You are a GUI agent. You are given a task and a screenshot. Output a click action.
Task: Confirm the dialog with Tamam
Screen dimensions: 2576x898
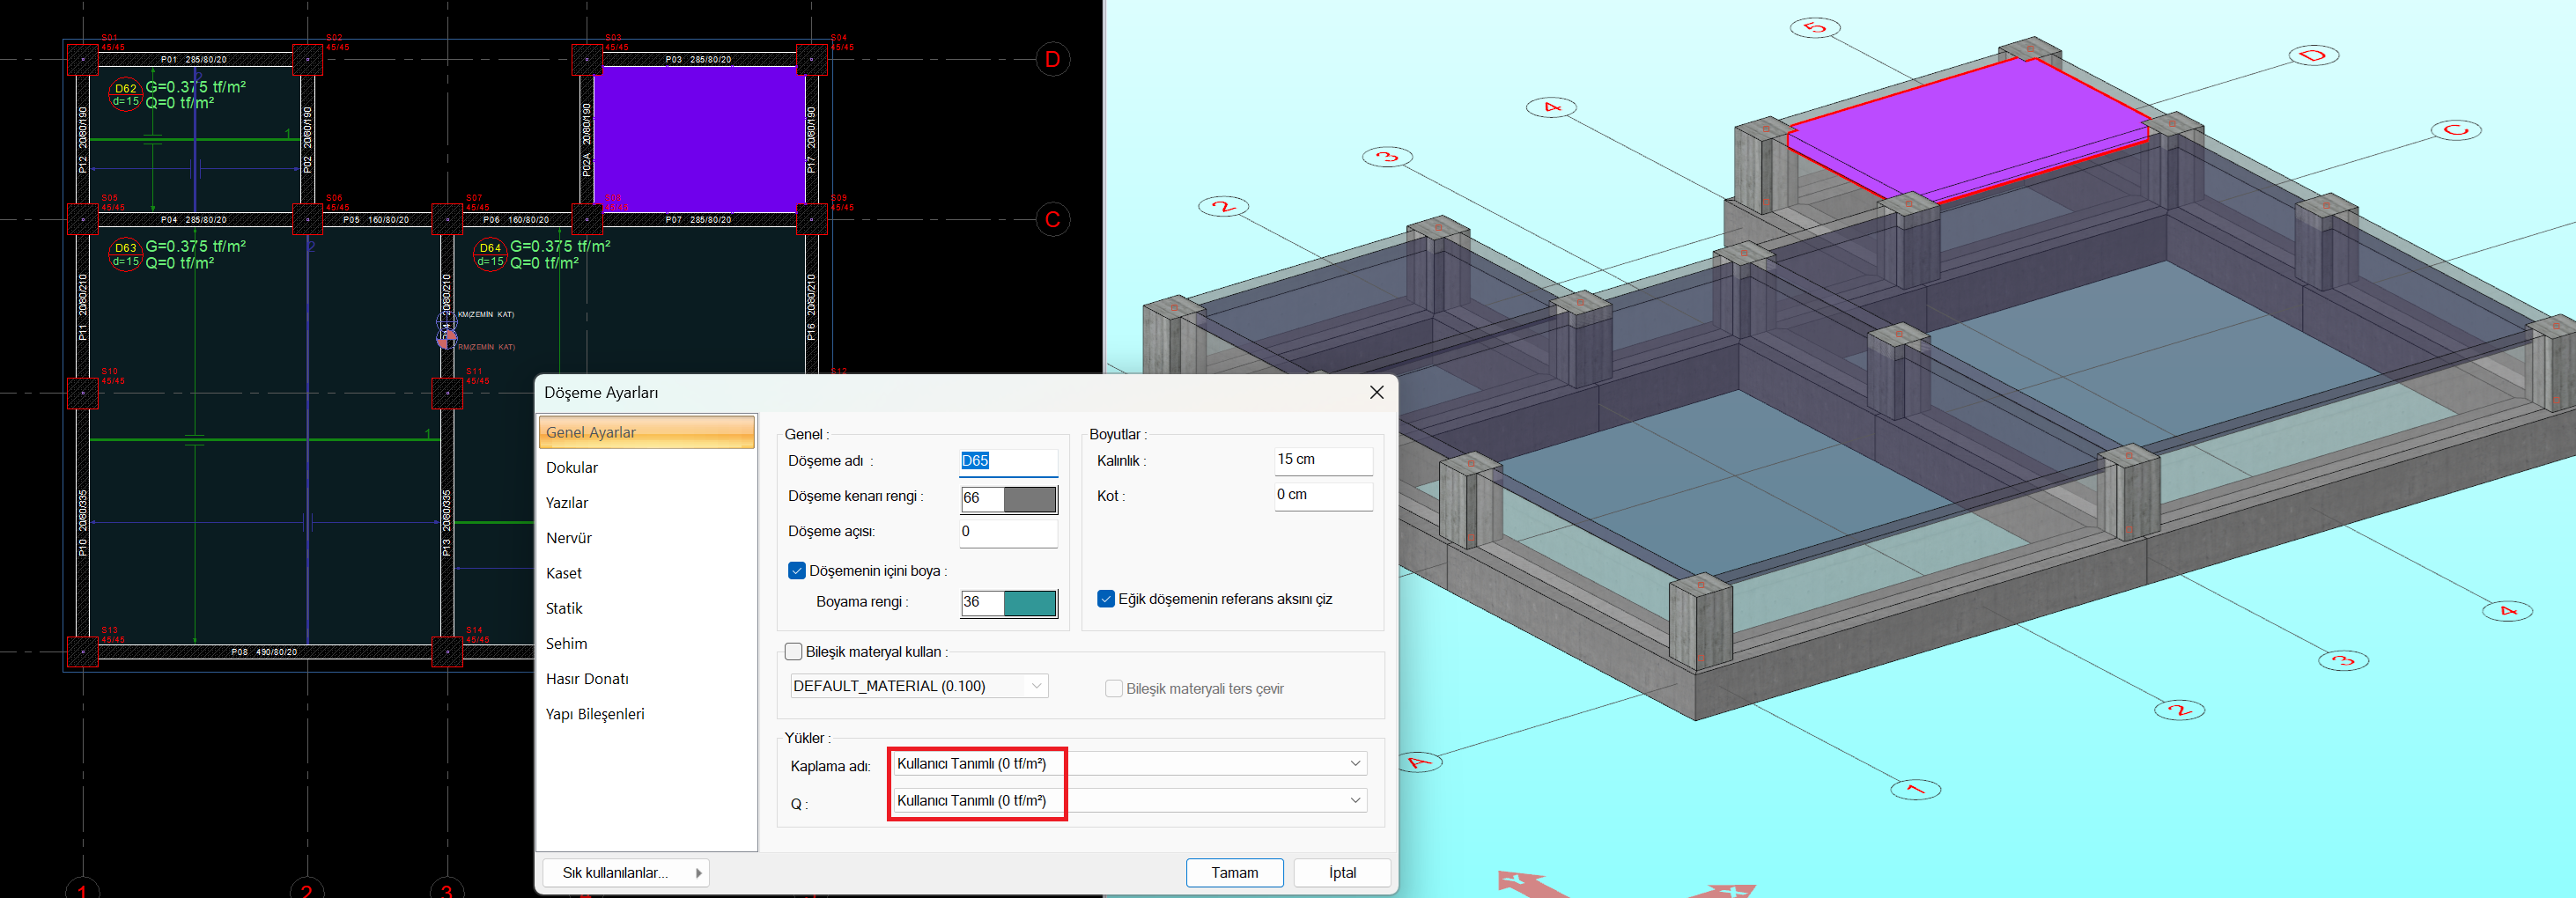click(1234, 873)
